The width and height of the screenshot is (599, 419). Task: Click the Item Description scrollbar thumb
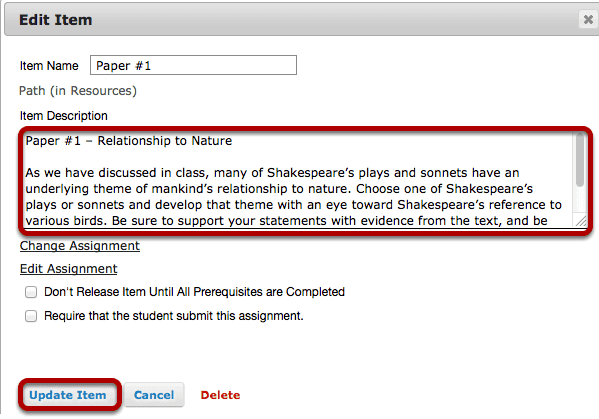pyautogui.click(x=580, y=160)
